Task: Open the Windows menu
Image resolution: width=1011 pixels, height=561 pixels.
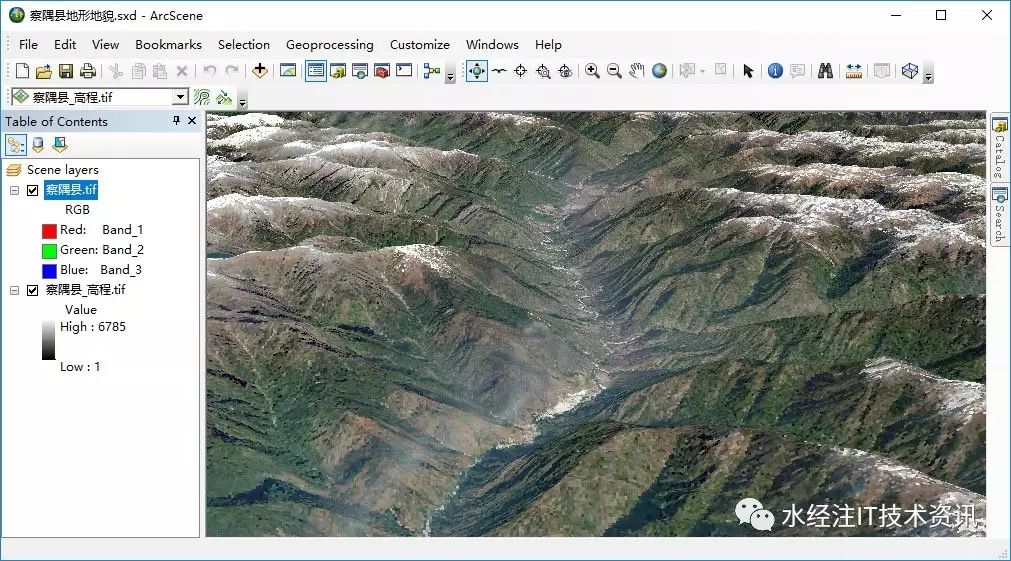Action: tap(492, 44)
